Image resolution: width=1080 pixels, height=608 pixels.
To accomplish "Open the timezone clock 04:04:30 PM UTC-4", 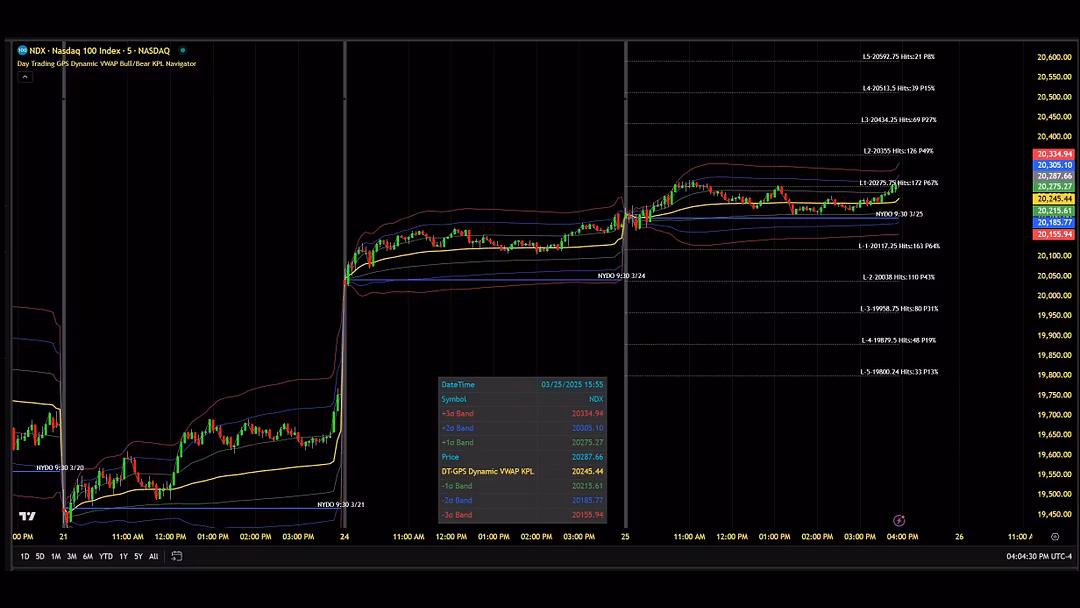I will (1039, 556).
